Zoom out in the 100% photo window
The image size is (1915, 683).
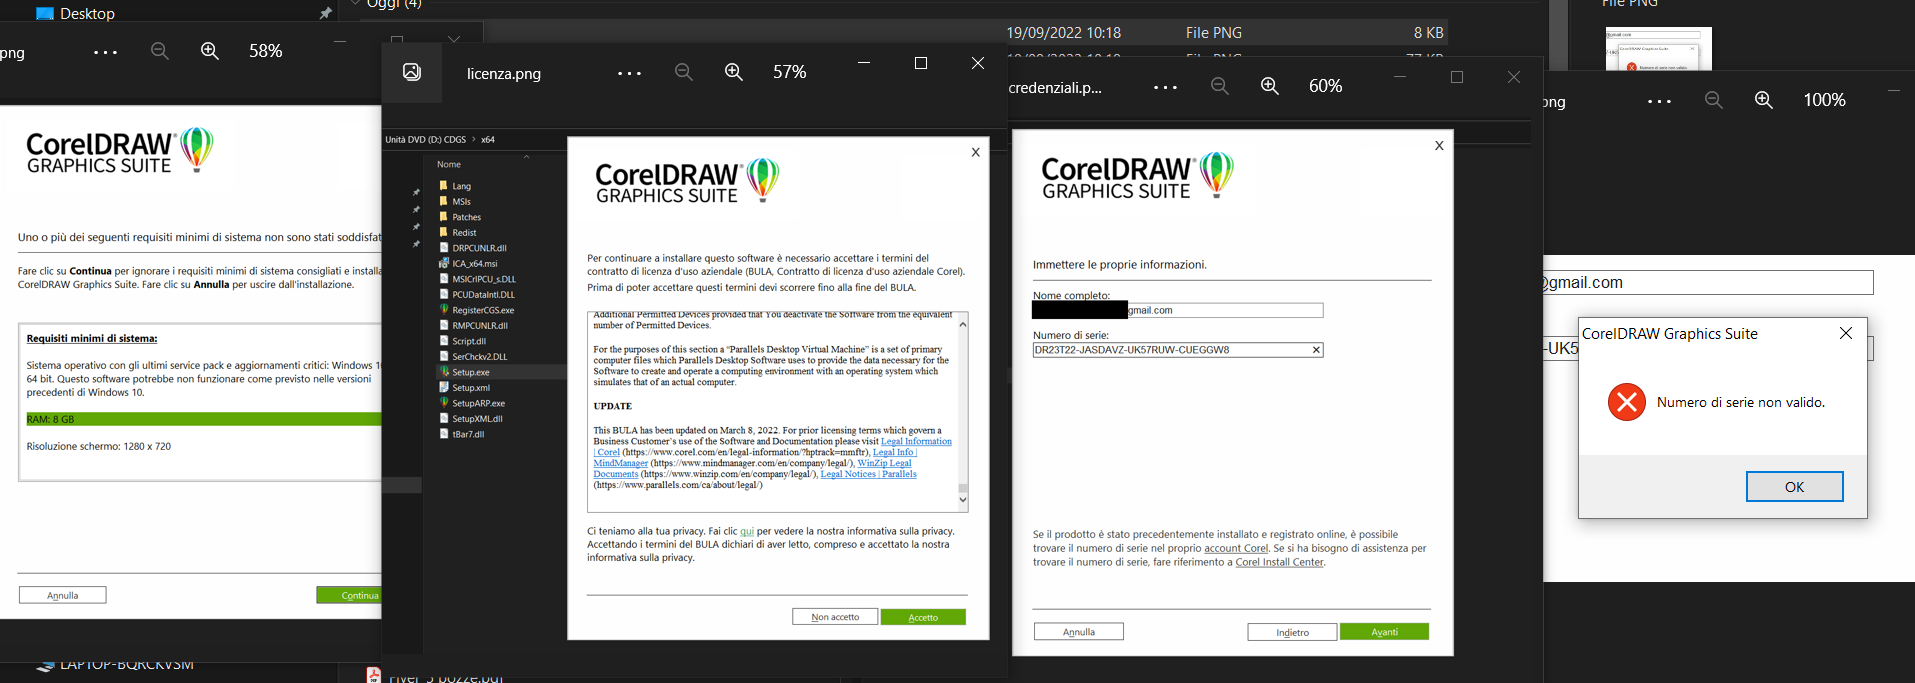pos(1714,100)
